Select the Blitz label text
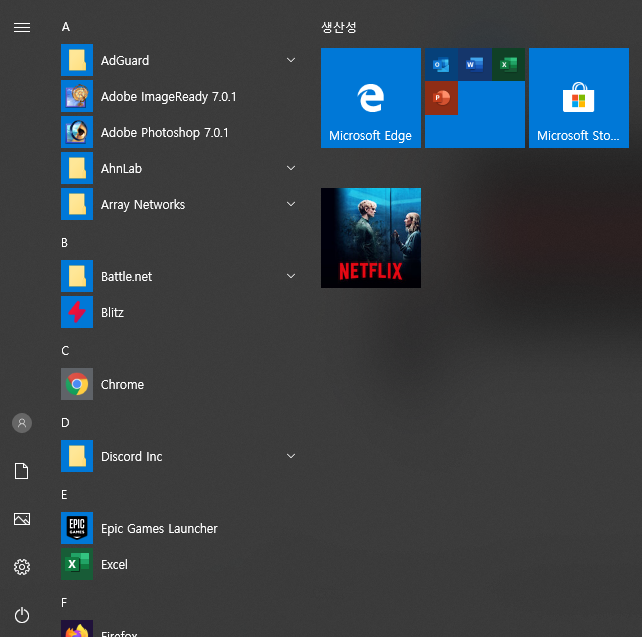The height and width of the screenshot is (637, 642). click(x=113, y=313)
